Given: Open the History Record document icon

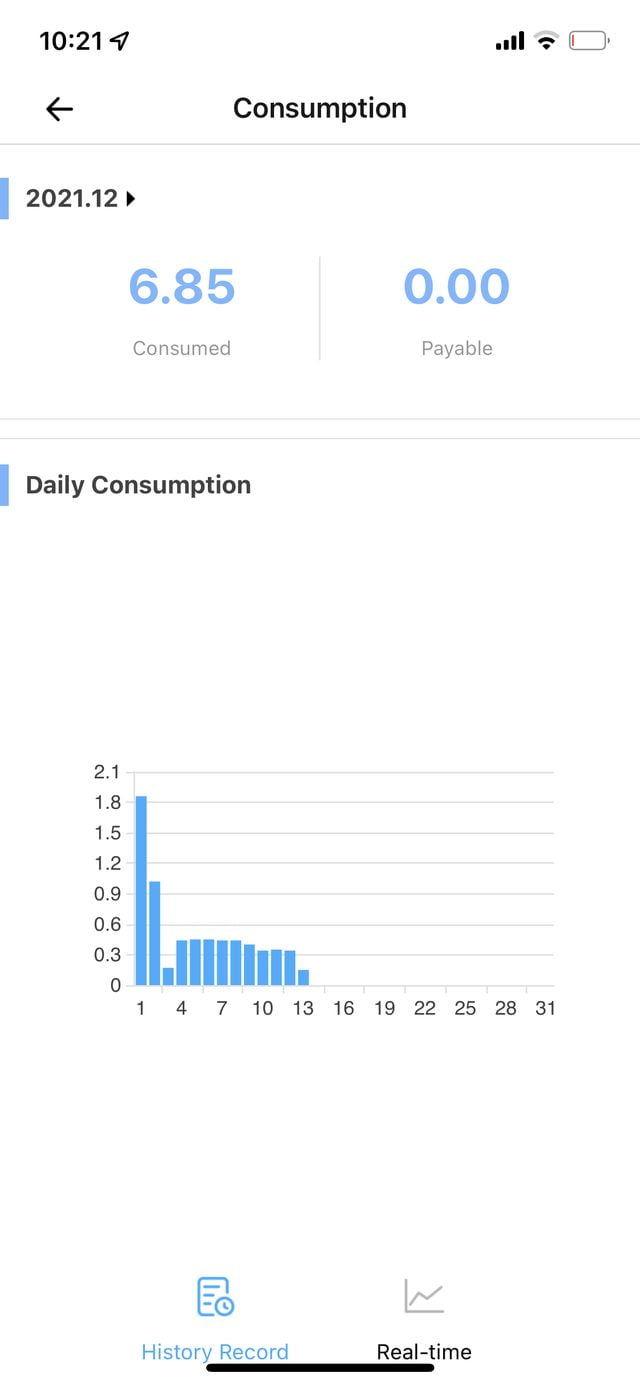Looking at the screenshot, I should click(215, 1296).
